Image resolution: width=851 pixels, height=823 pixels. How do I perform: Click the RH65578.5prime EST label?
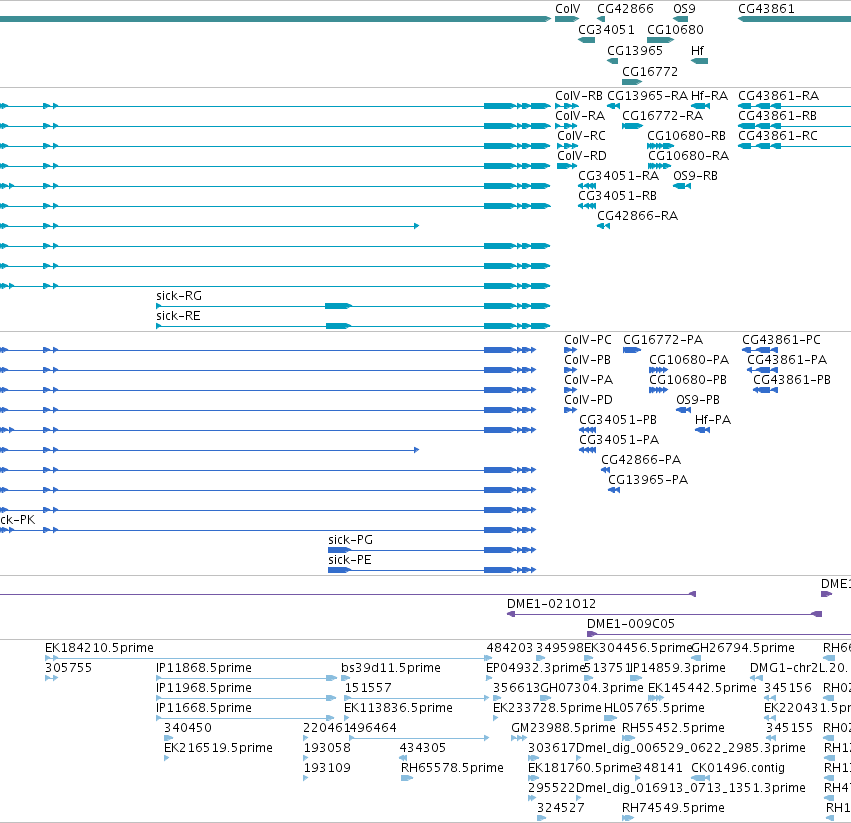tap(452, 768)
